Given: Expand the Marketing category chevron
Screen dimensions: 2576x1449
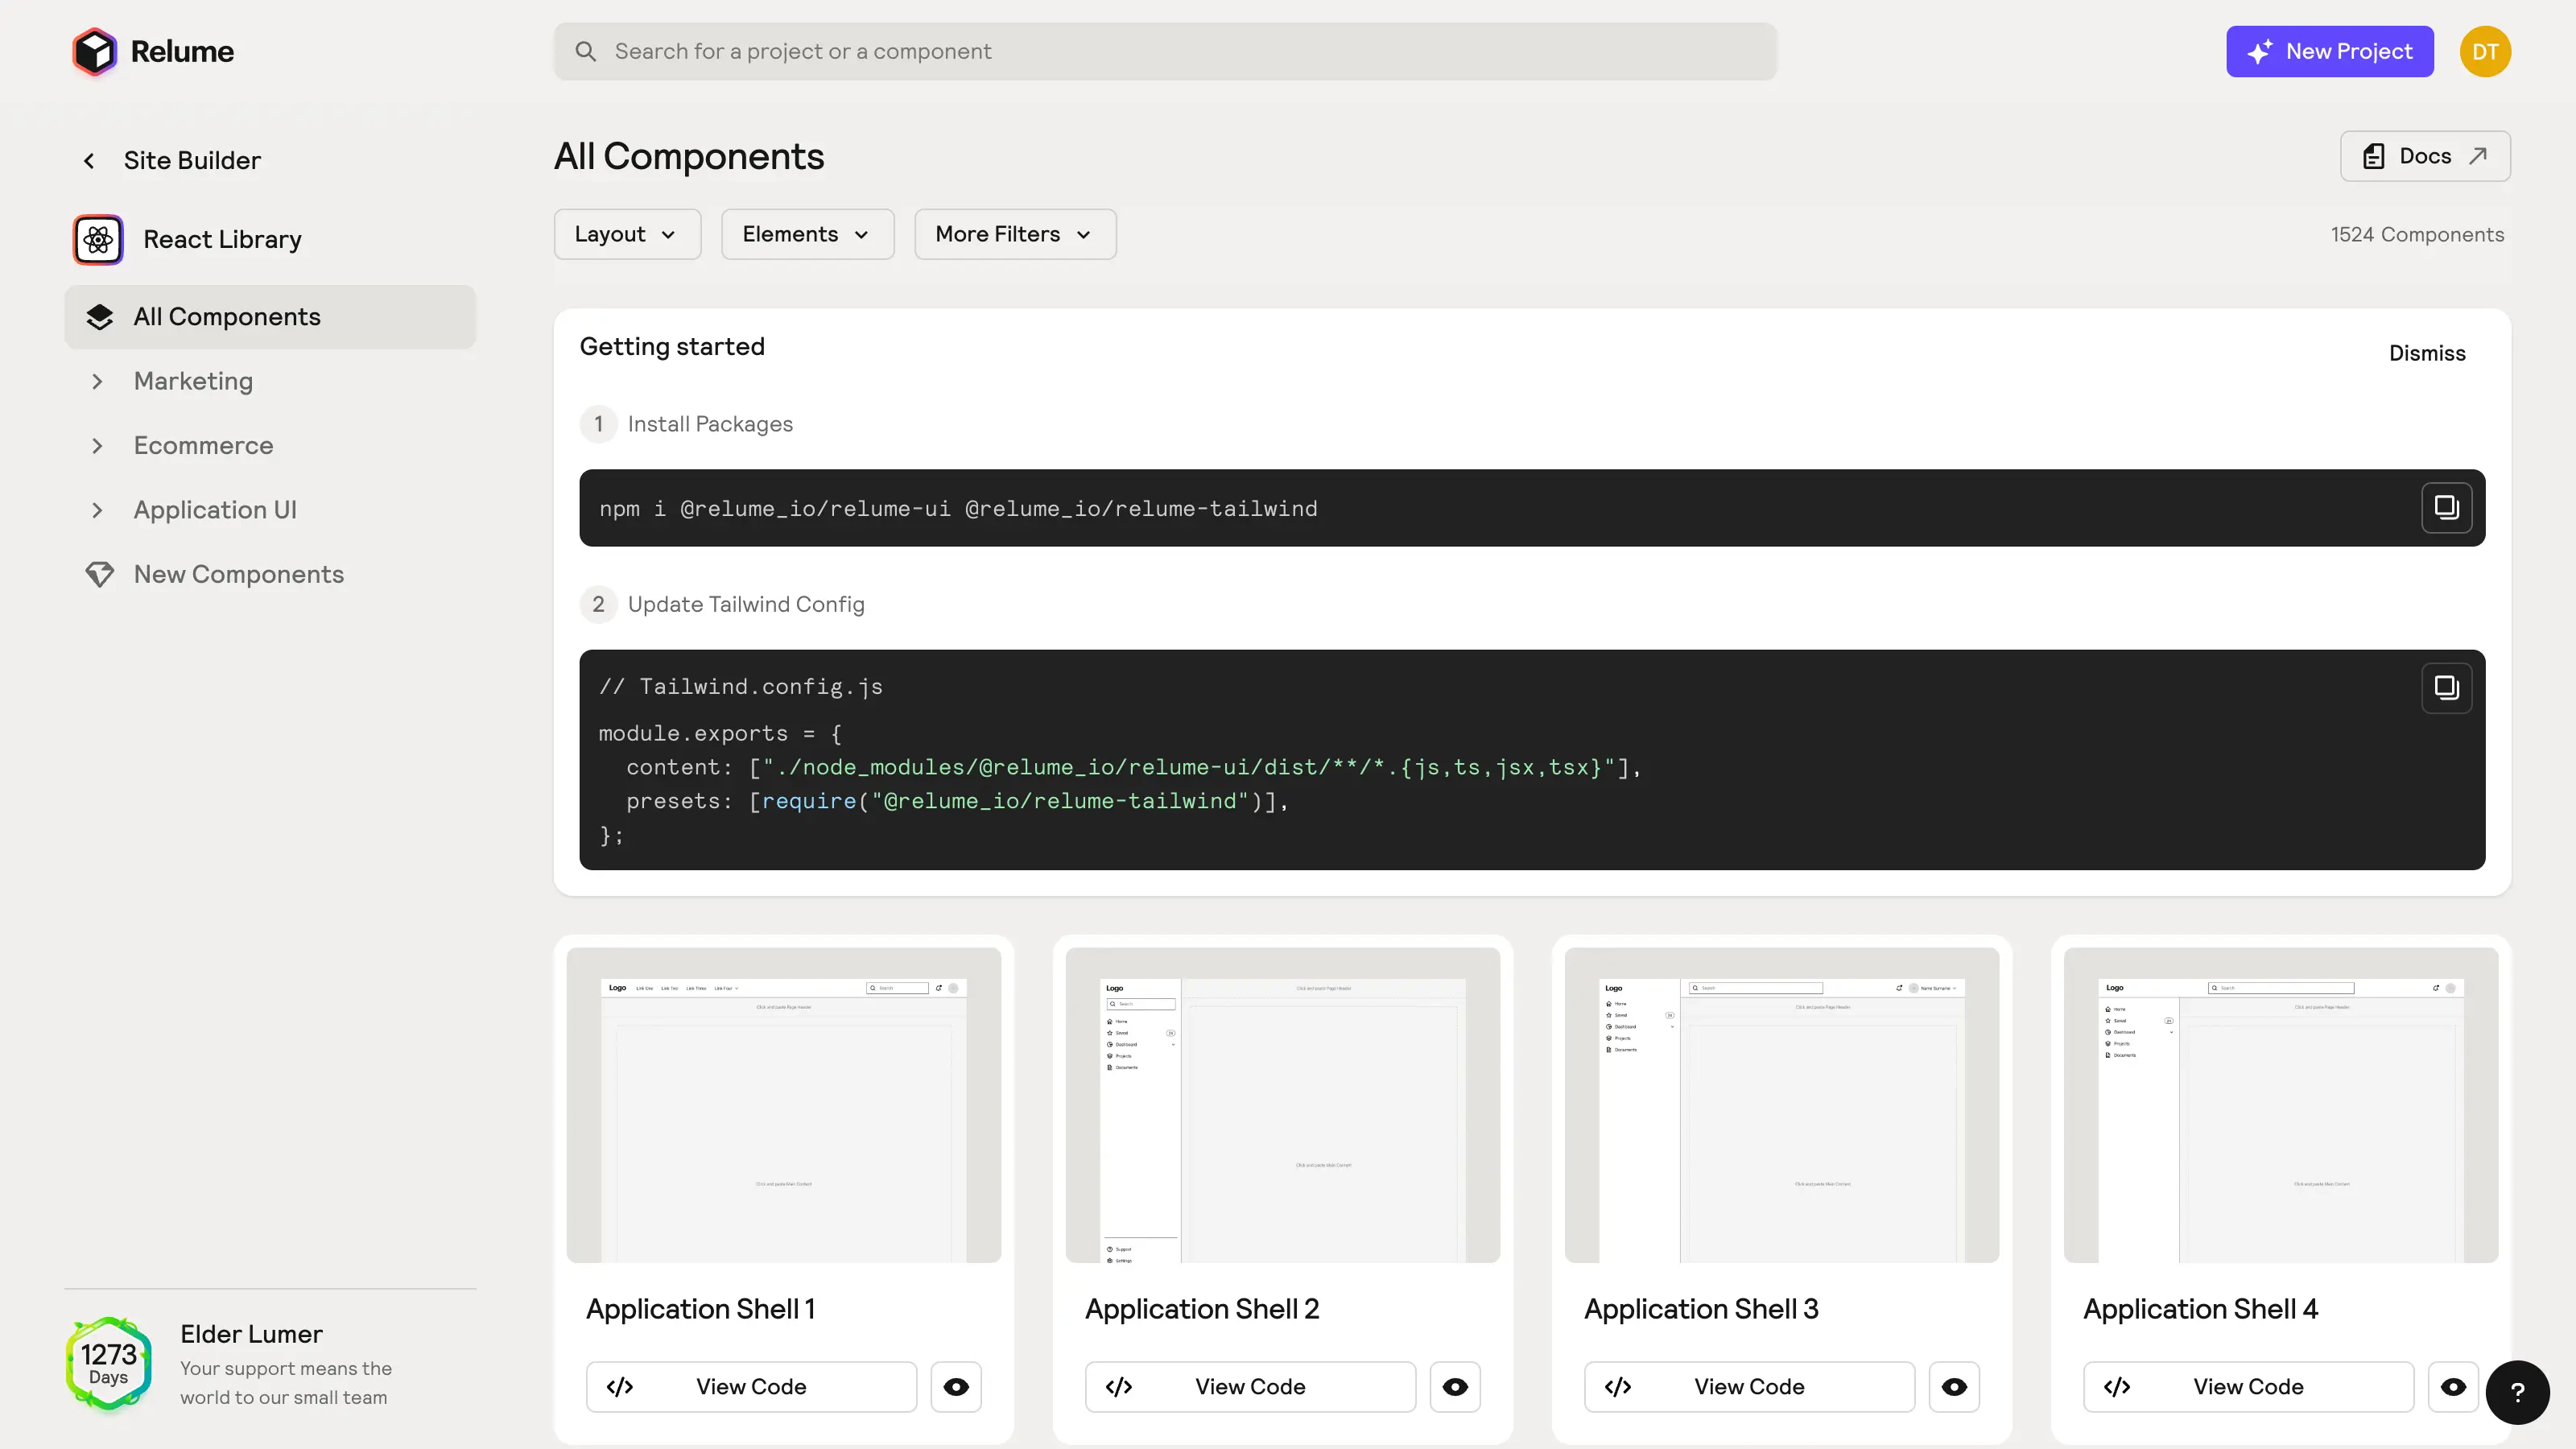Looking at the screenshot, I should point(97,381).
